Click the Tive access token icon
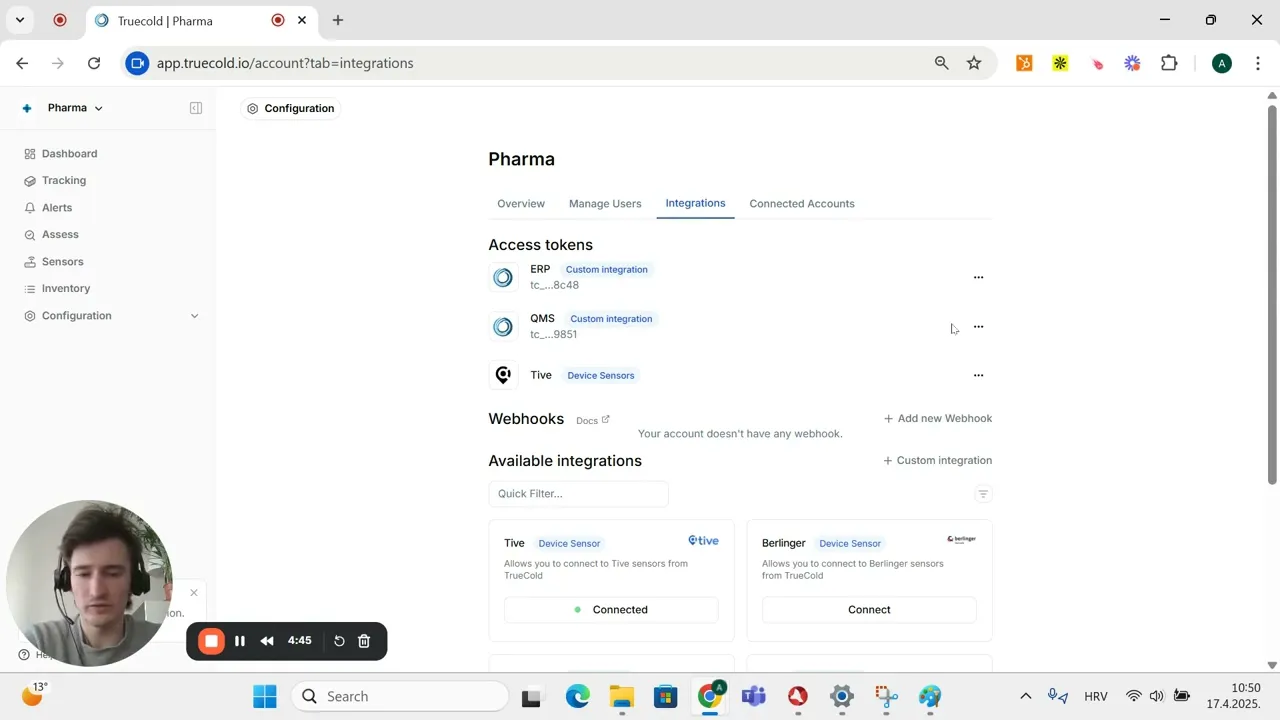Image resolution: width=1280 pixels, height=720 pixels. pyautogui.click(x=503, y=375)
